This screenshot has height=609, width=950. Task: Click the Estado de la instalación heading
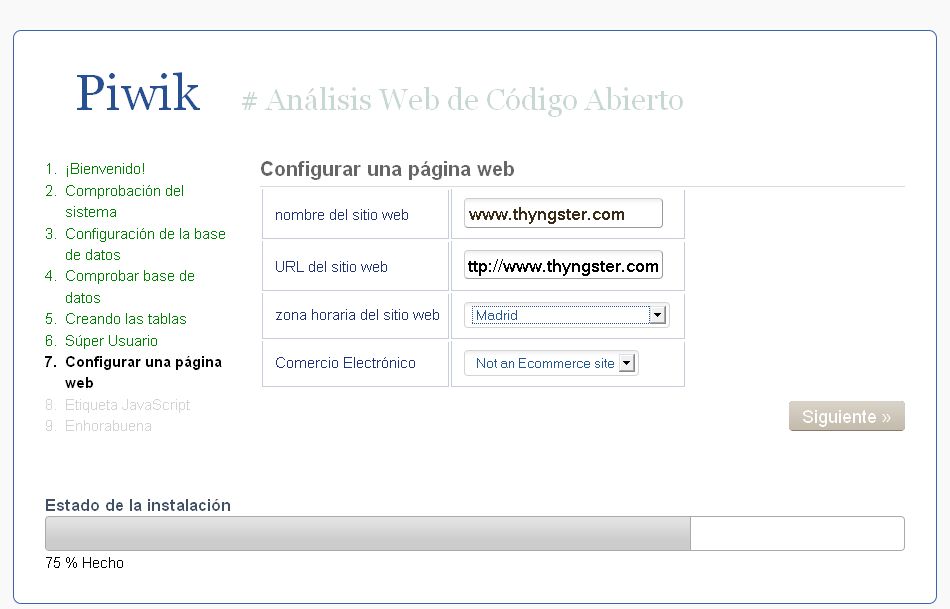point(138,505)
